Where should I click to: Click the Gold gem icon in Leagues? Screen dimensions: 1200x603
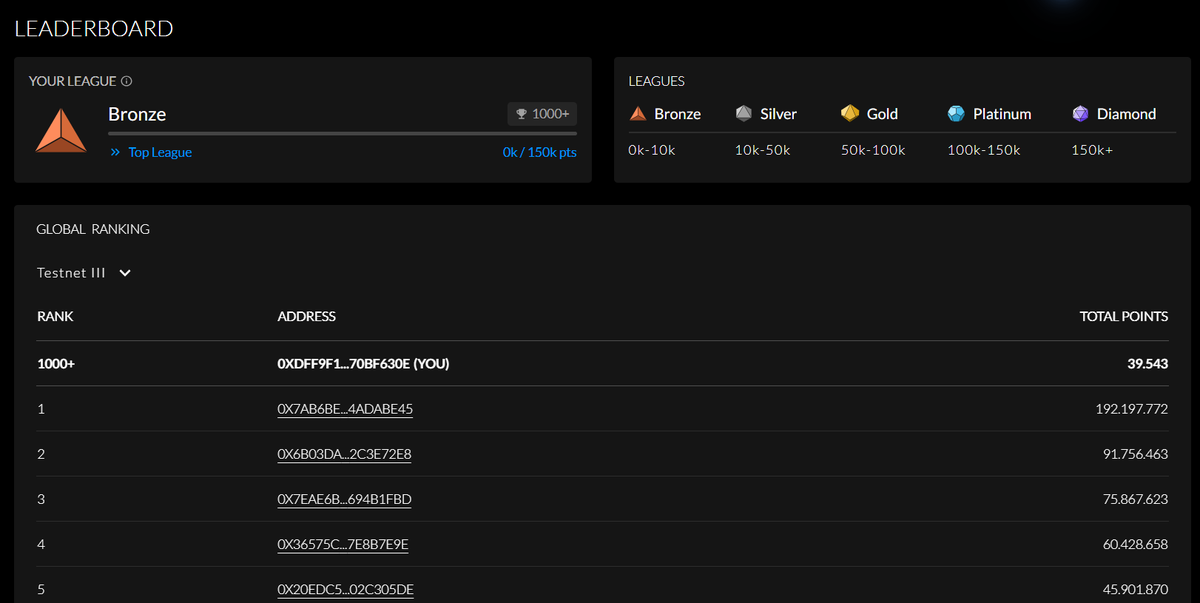pos(850,113)
